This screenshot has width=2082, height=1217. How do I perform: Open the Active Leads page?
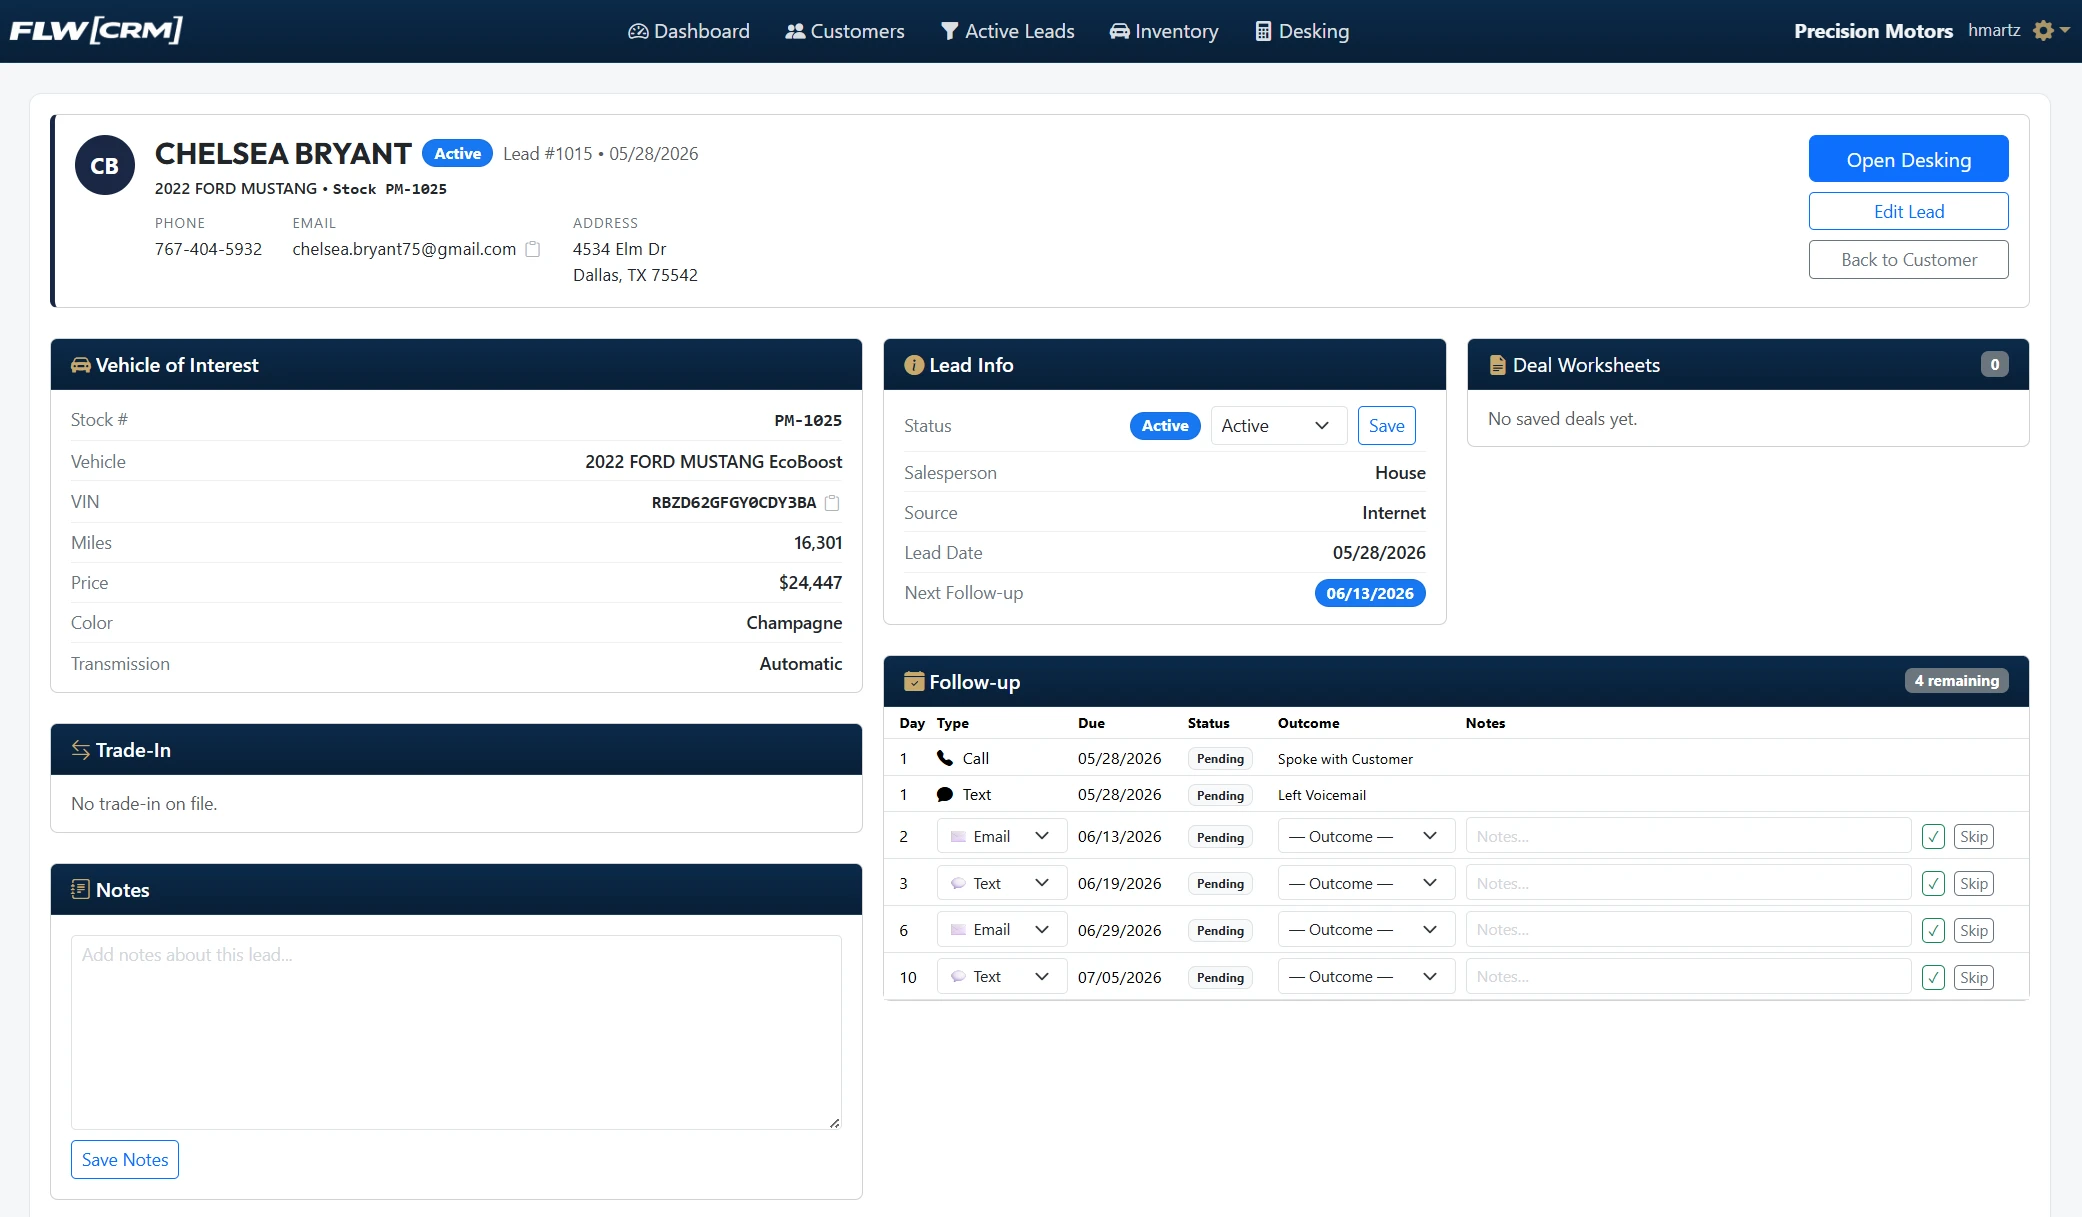click(1008, 31)
